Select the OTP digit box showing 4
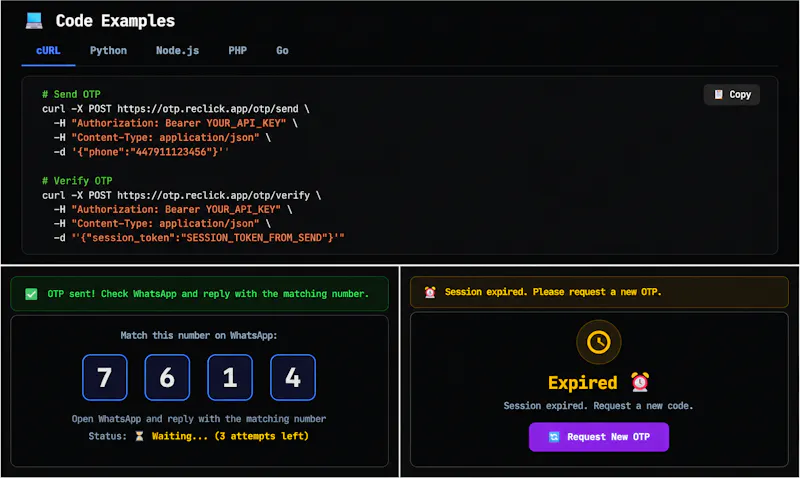 [x=293, y=378]
